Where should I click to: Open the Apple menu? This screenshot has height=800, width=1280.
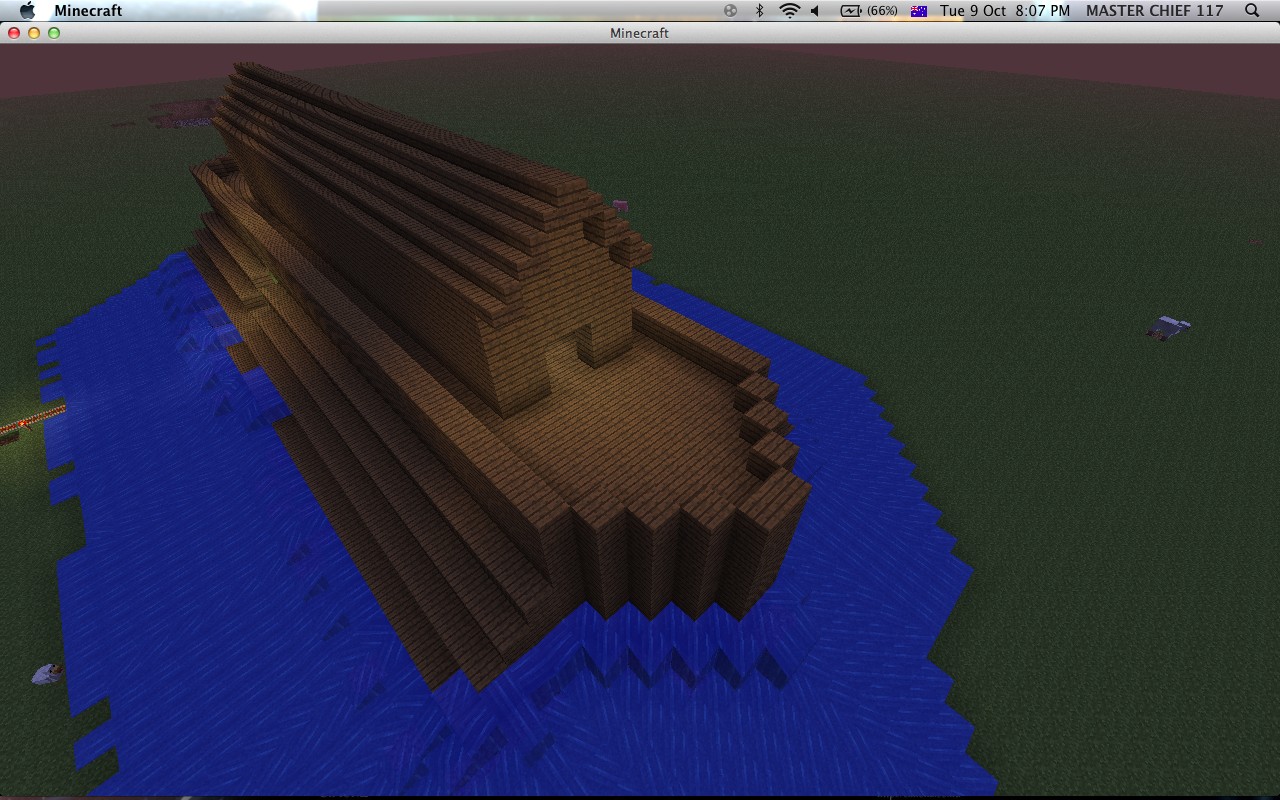27,11
